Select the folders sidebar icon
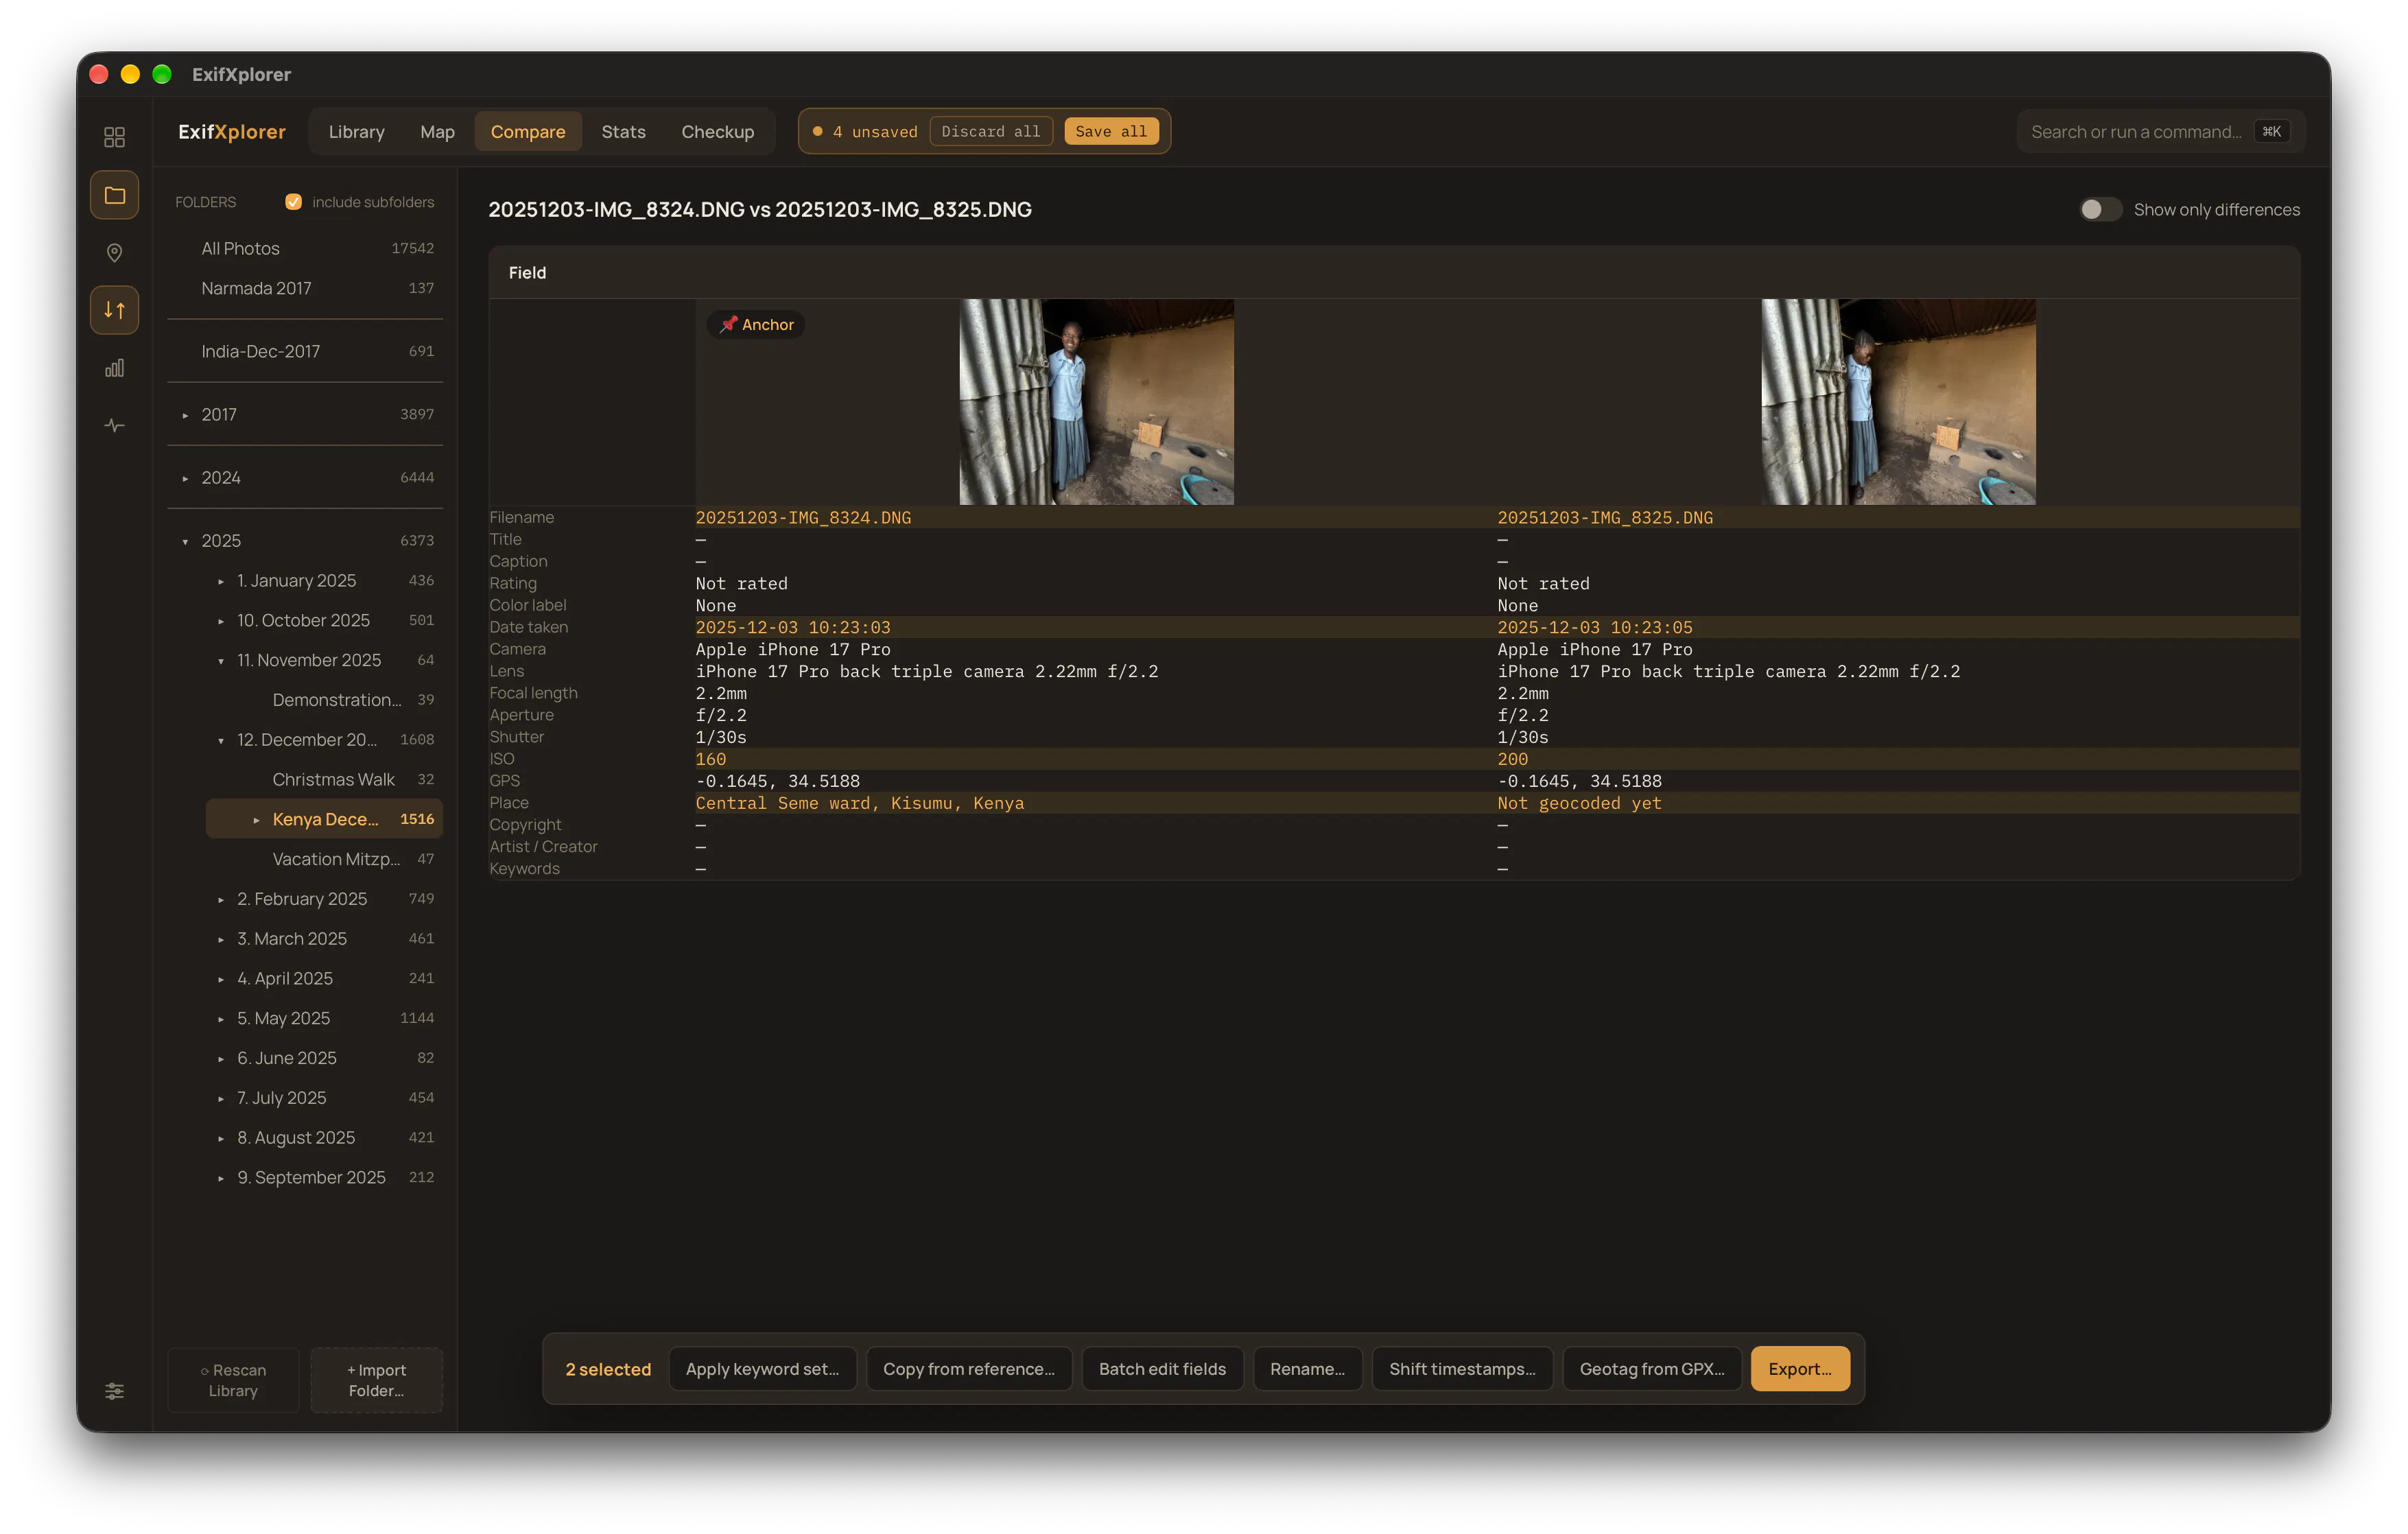Viewport: 2408px width, 1534px height. (114, 195)
